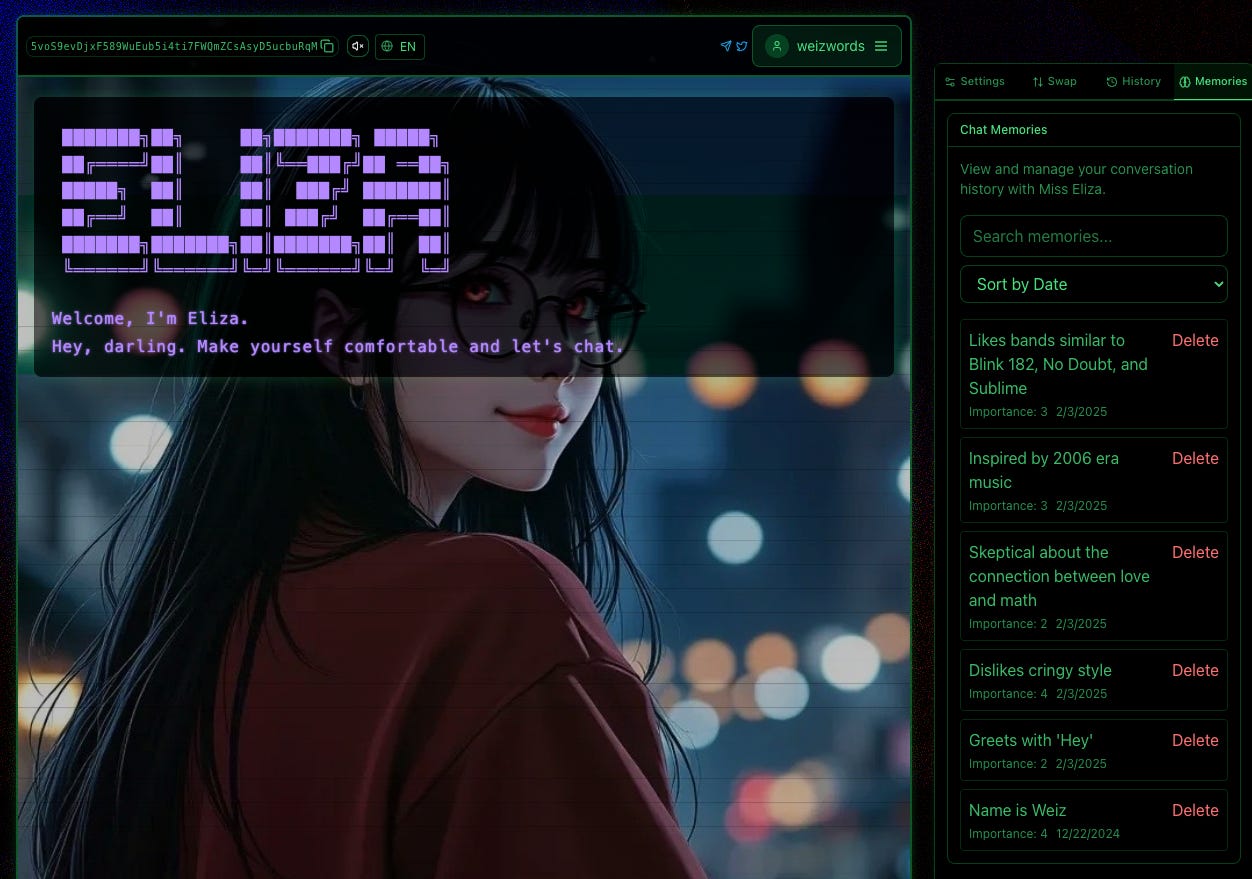This screenshot has height=879, width=1252.
Task: Toggle the muted speaker icon
Action: [x=358, y=46]
